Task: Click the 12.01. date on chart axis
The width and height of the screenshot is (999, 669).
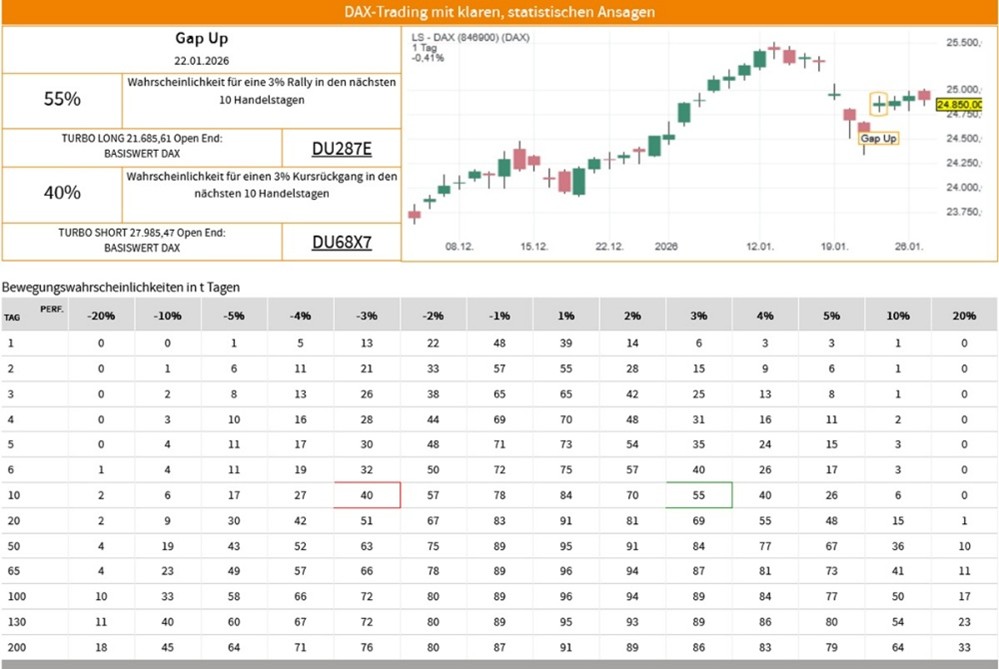Action: [x=760, y=246]
